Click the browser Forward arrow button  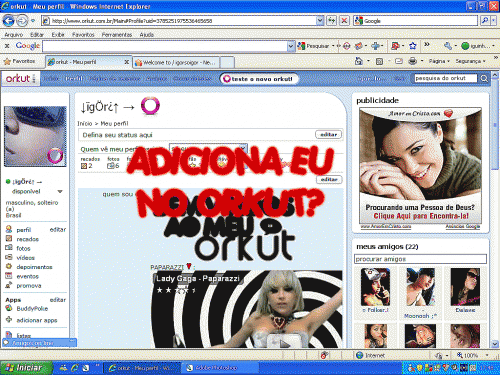(x=22, y=21)
